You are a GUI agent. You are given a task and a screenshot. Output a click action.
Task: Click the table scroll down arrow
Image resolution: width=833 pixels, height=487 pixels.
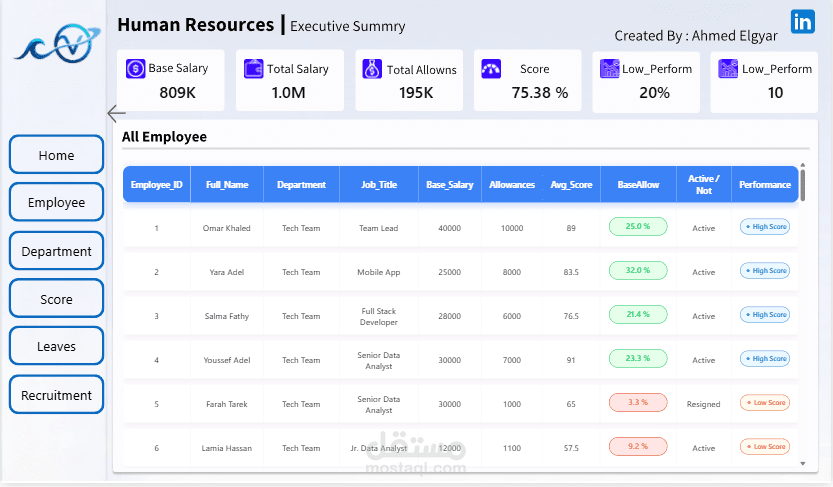pyautogui.click(x=802, y=464)
